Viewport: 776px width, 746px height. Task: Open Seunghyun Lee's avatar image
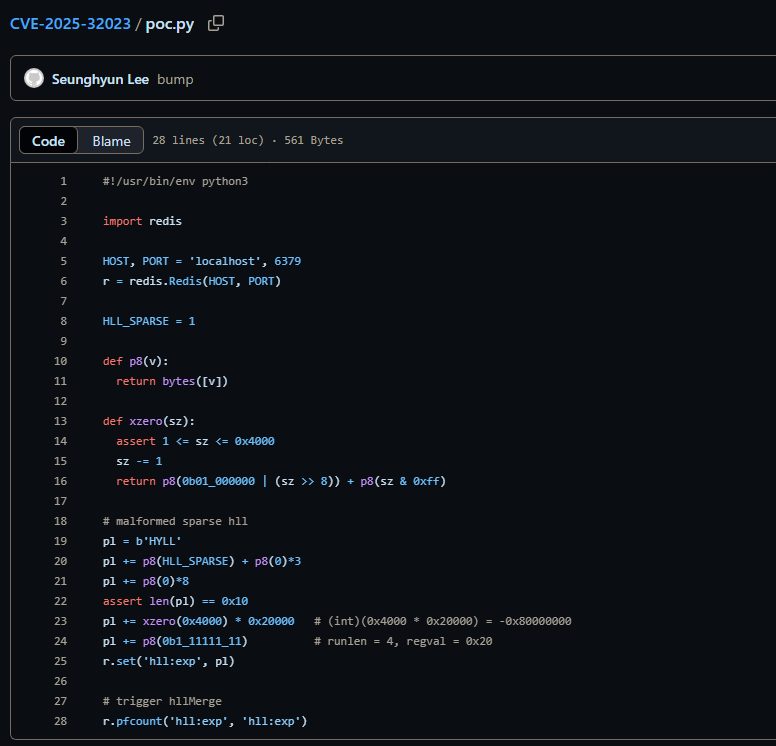(x=34, y=78)
